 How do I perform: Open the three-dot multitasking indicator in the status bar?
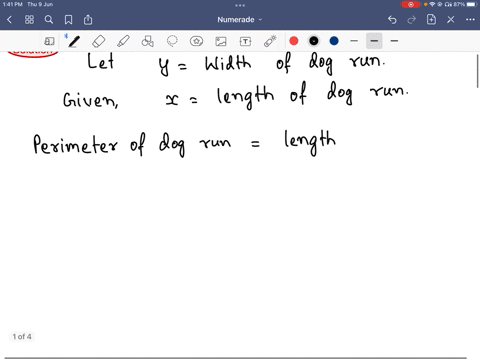(240, 5)
